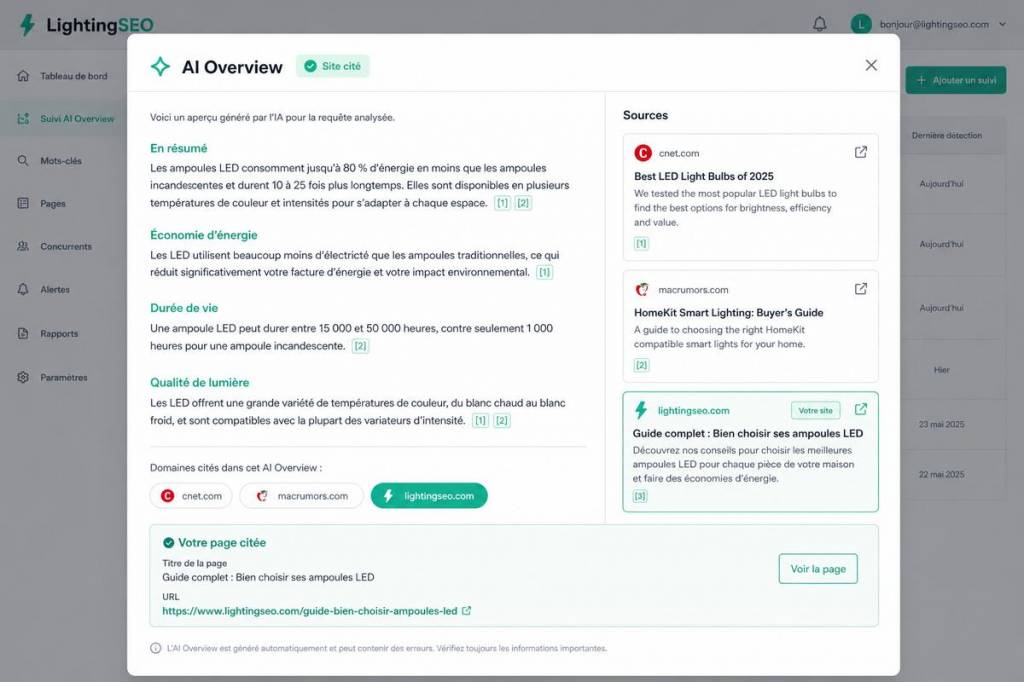Click the cnet.com logo in Sources
This screenshot has height=682, width=1024.
click(643, 153)
